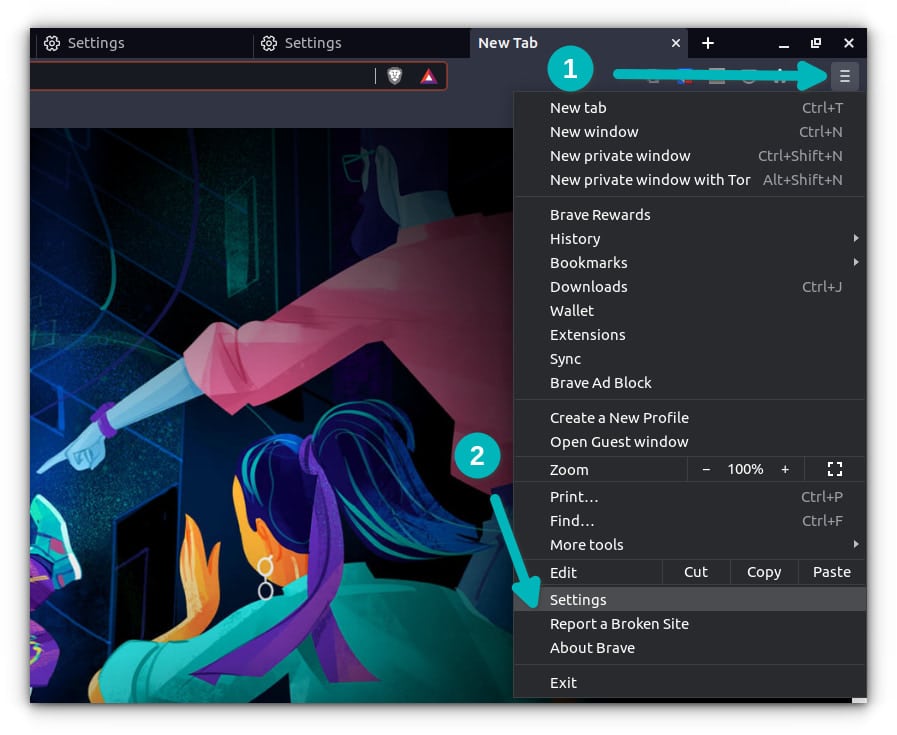Click the Copy button in the Edit row

point(763,571)
